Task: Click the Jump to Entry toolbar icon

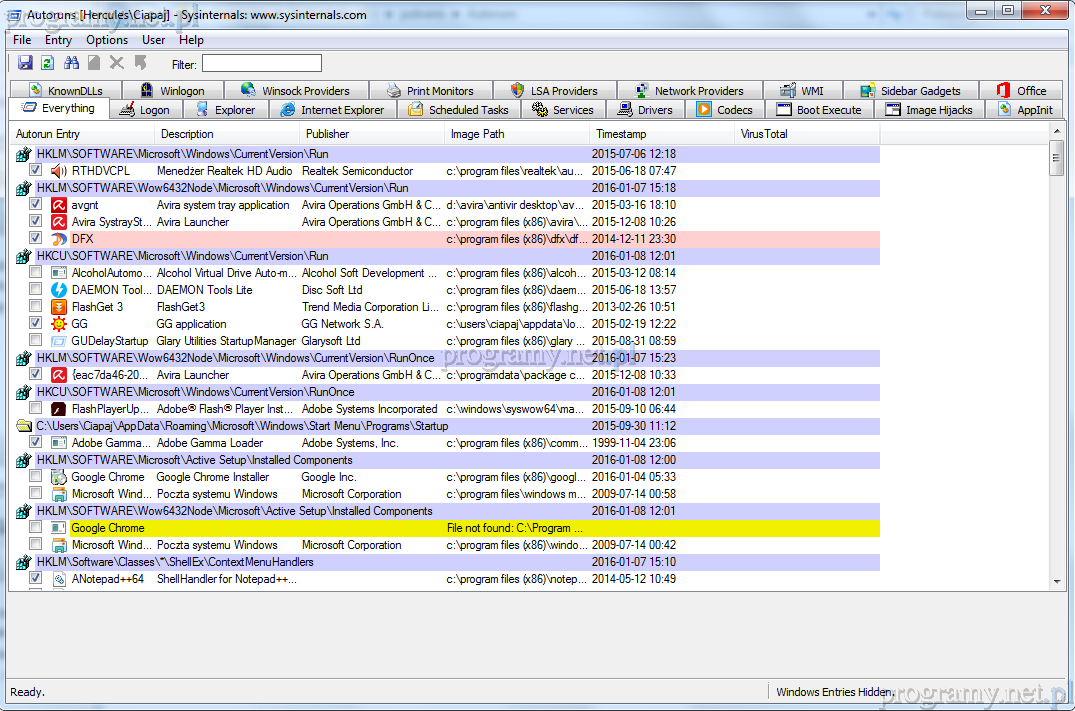Action: click(x=140, y=63)
